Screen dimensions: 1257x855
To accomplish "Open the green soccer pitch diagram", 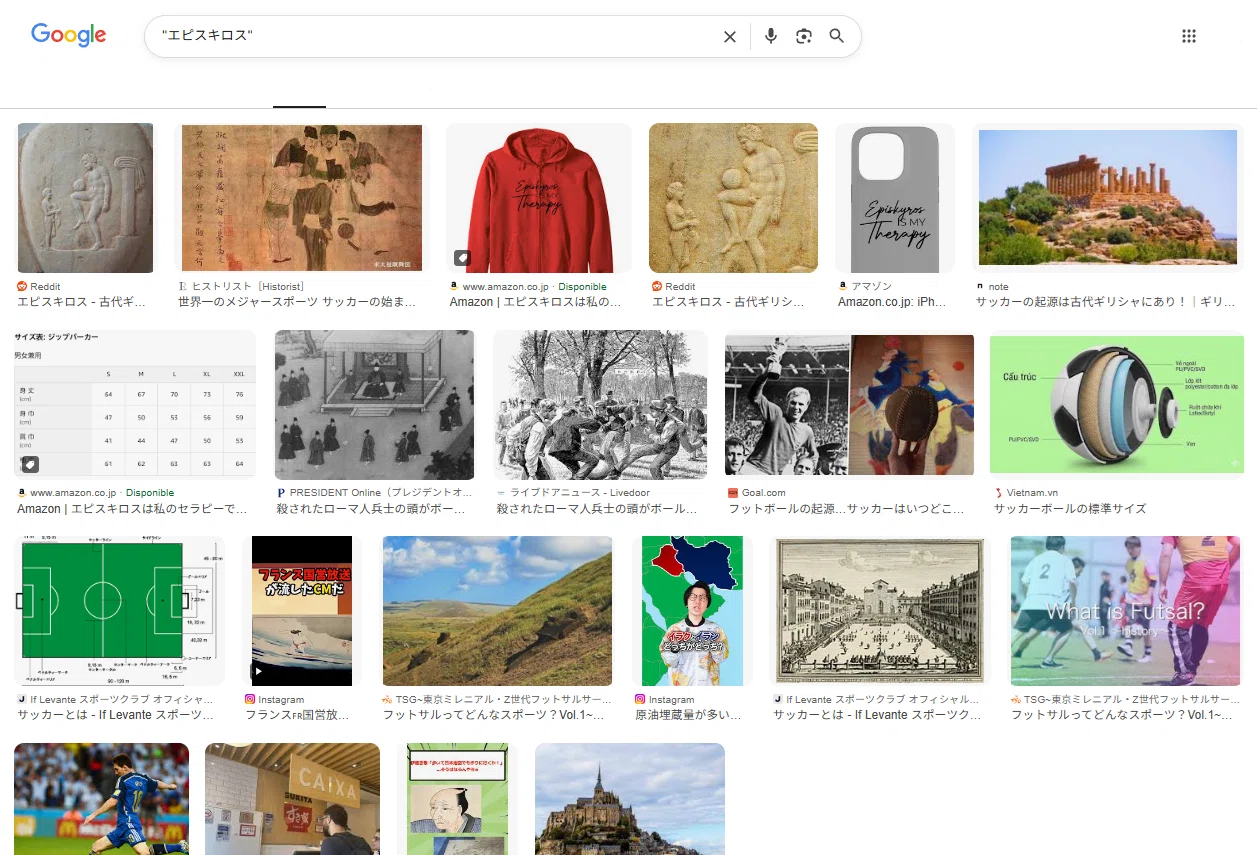I will 119,611.
